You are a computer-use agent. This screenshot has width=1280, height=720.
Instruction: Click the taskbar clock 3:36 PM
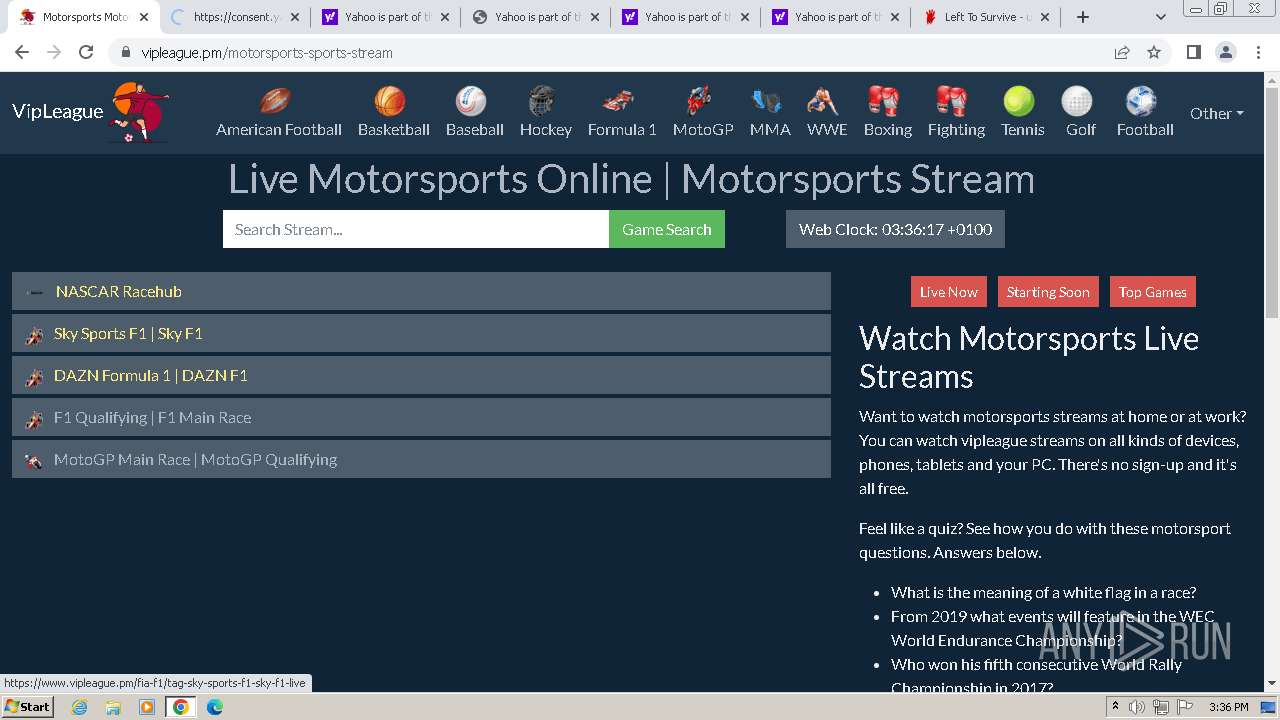click(x=1228, y=707)
